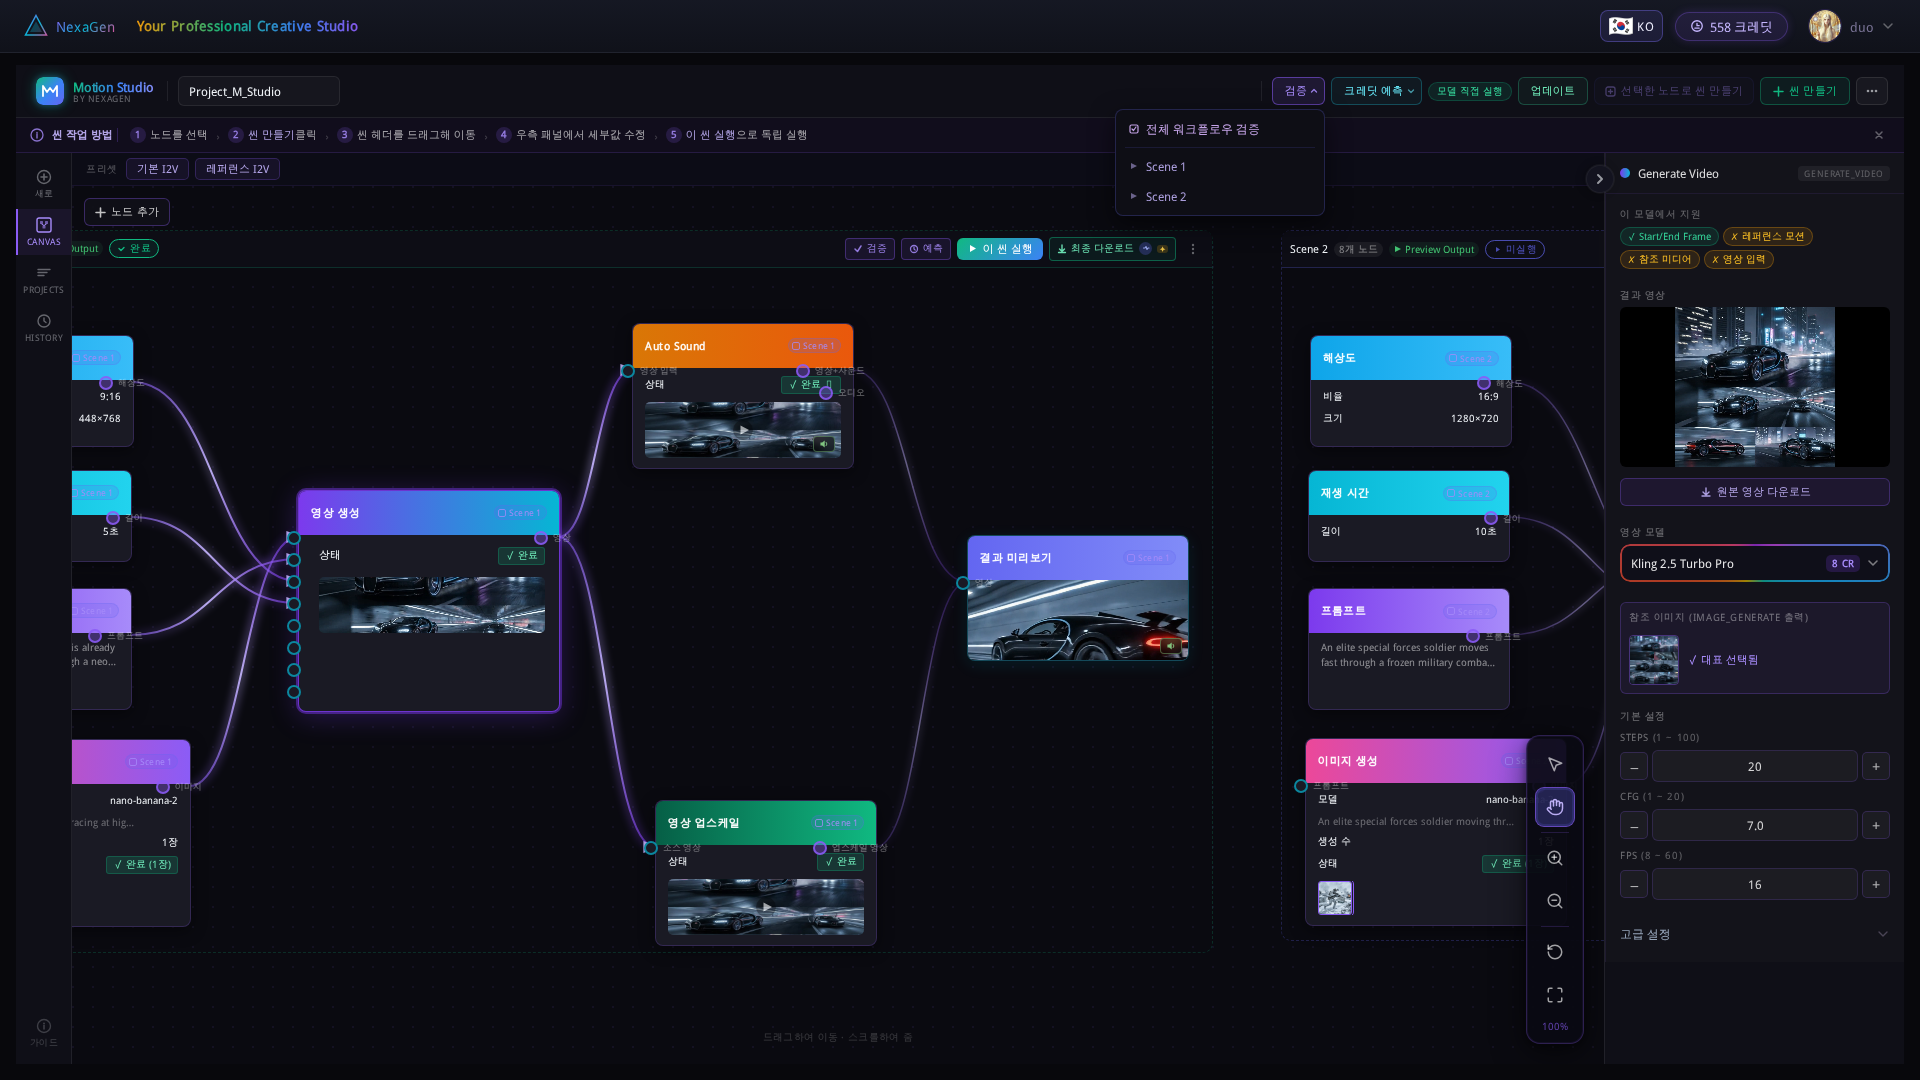Click the reference image thumbnail
The image size is (1920, 1080).
pos(1654,660)
